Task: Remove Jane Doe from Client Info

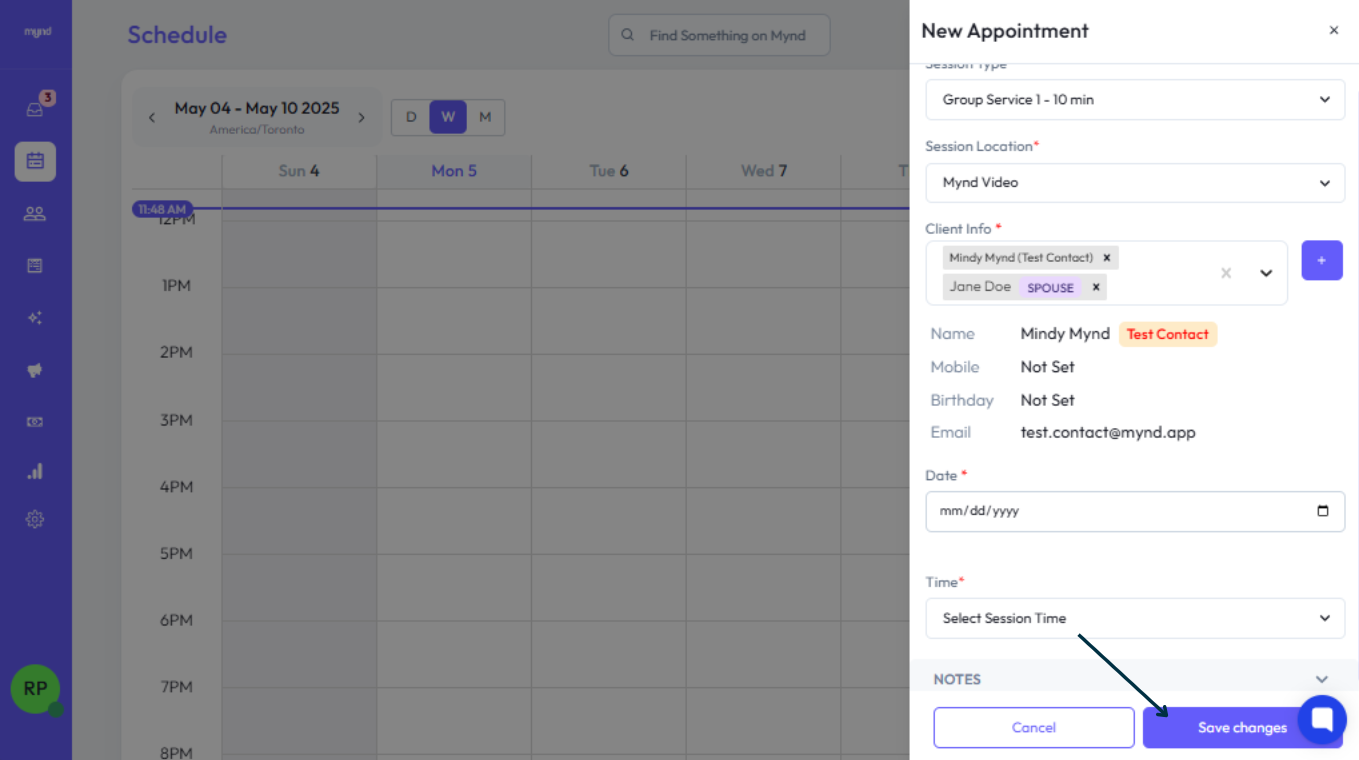Action: tap(1096, 287)
